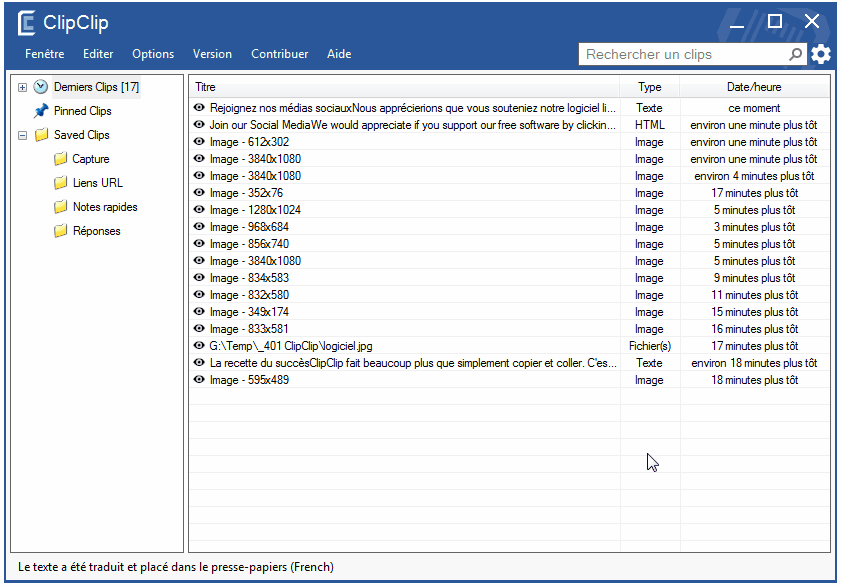Screen dimensions: 842x587
Task: Open the Capture folder label
Action: point(91,159)
